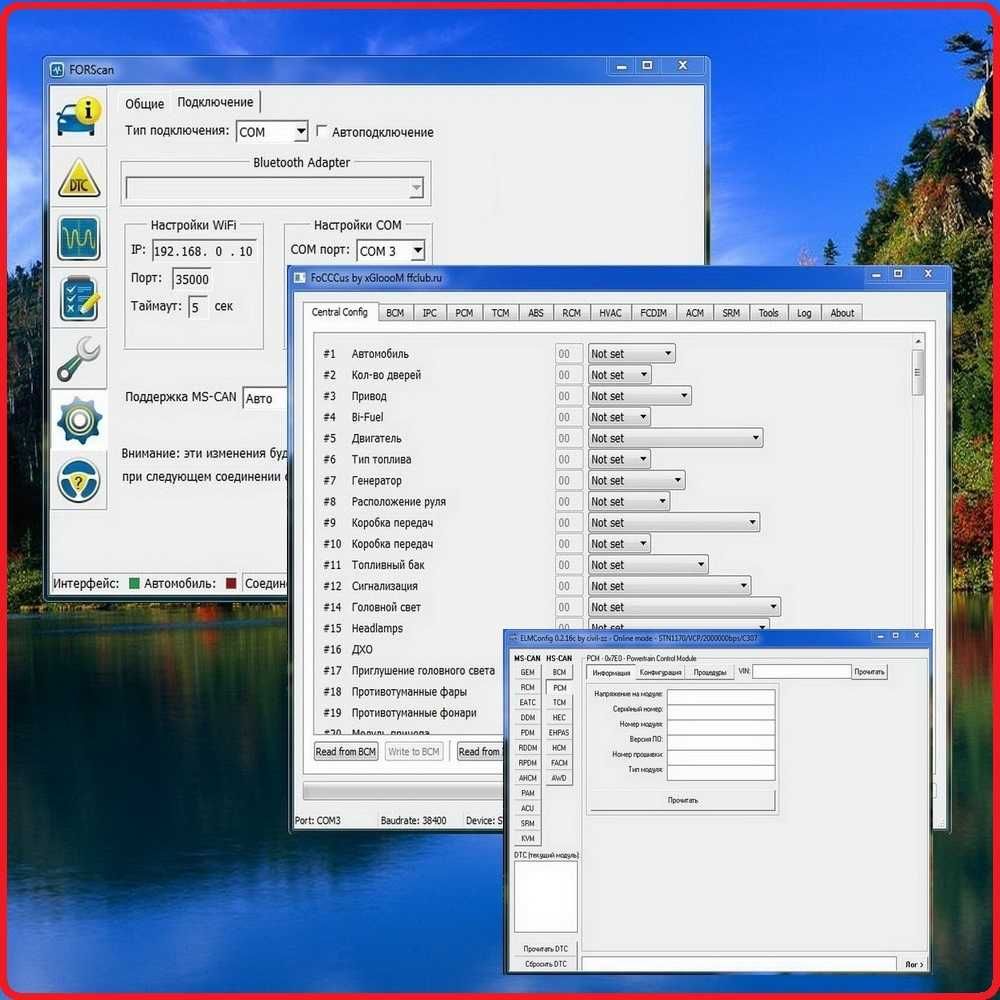Open the Двигатель #5 Not set dropdown
The image size is (1000, 1000).
click(x=675, y=438)
